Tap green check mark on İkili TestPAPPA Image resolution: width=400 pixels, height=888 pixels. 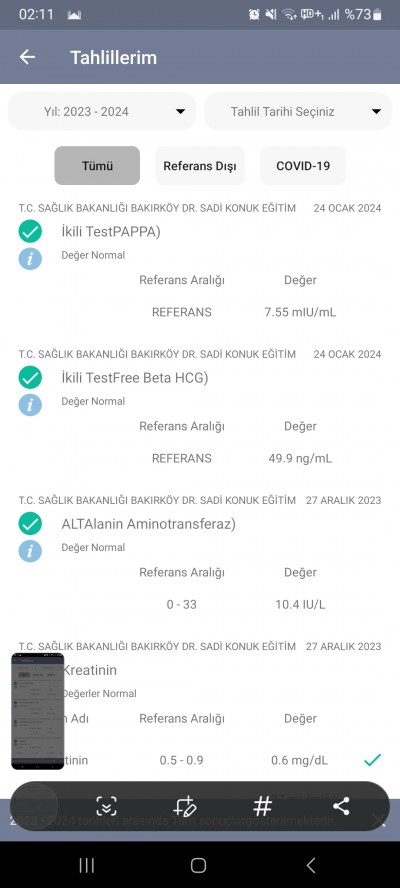click(x=30, y=231)
